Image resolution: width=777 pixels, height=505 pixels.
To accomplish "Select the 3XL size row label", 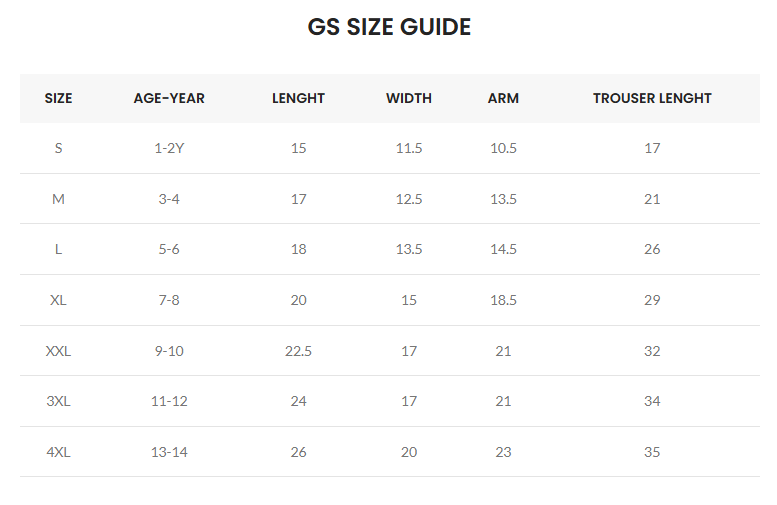I will click(59, 401).
